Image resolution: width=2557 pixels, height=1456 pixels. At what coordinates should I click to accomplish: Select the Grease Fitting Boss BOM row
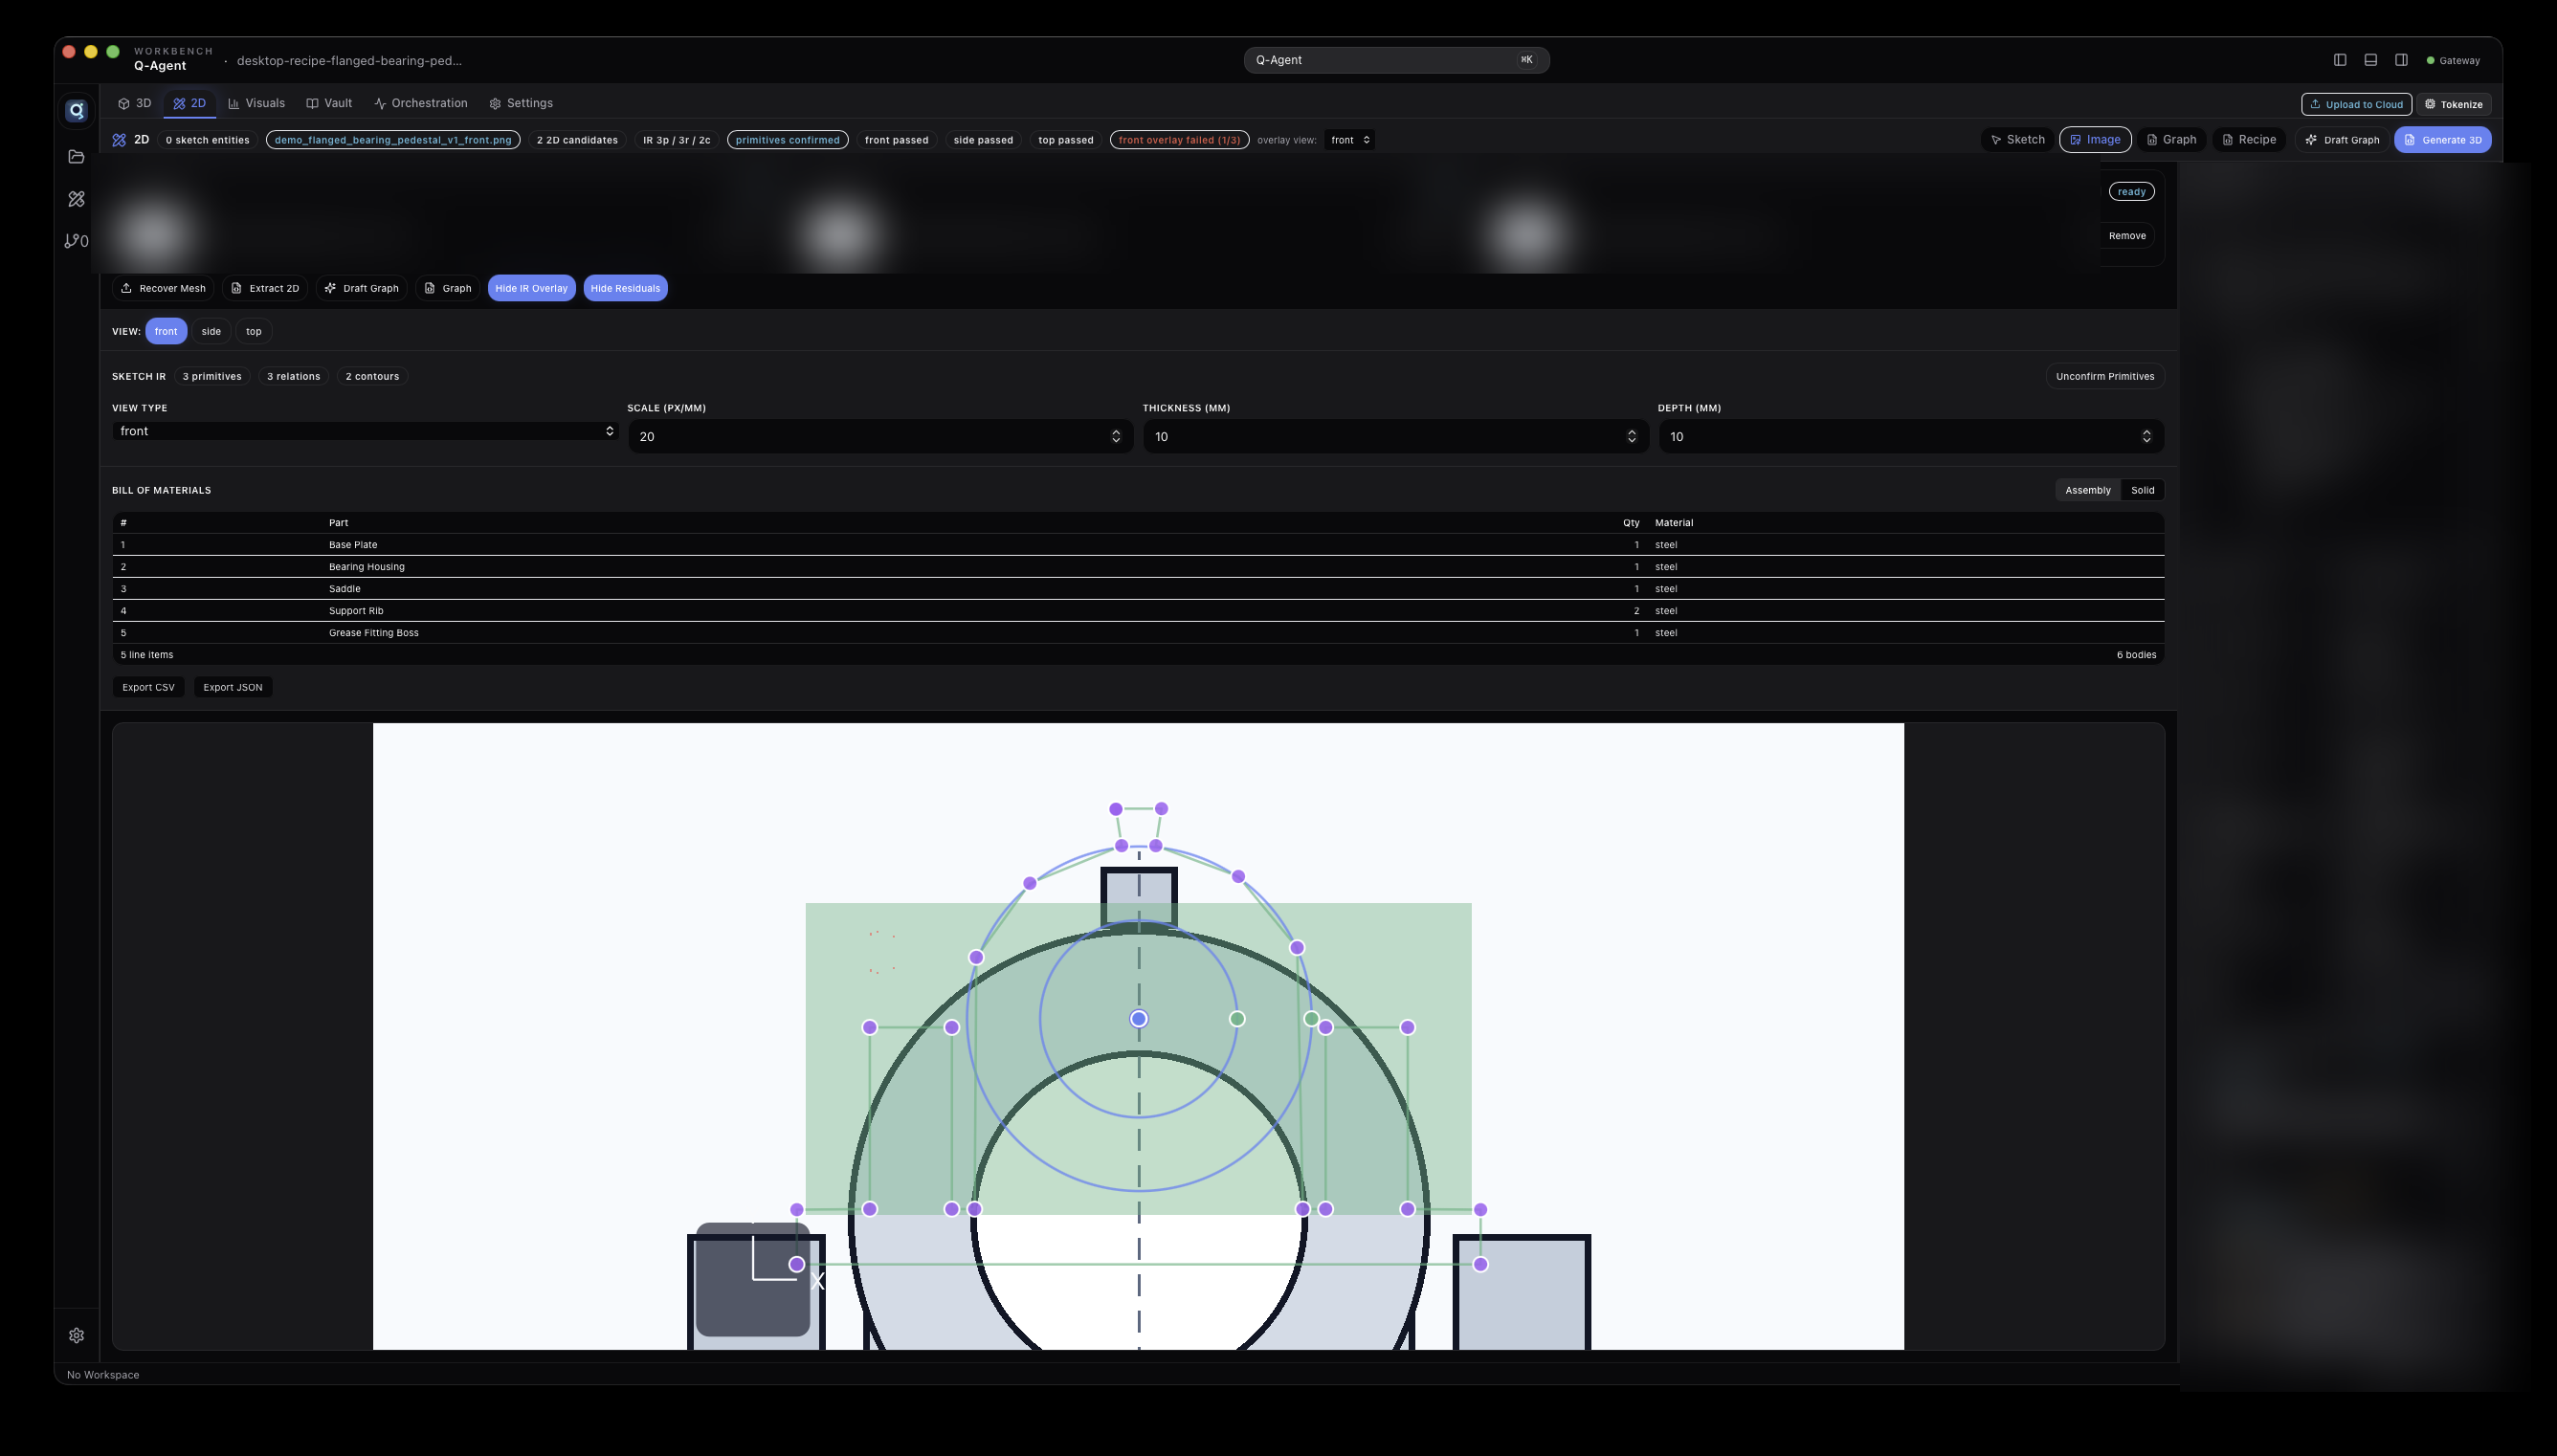pos(1138,633)
